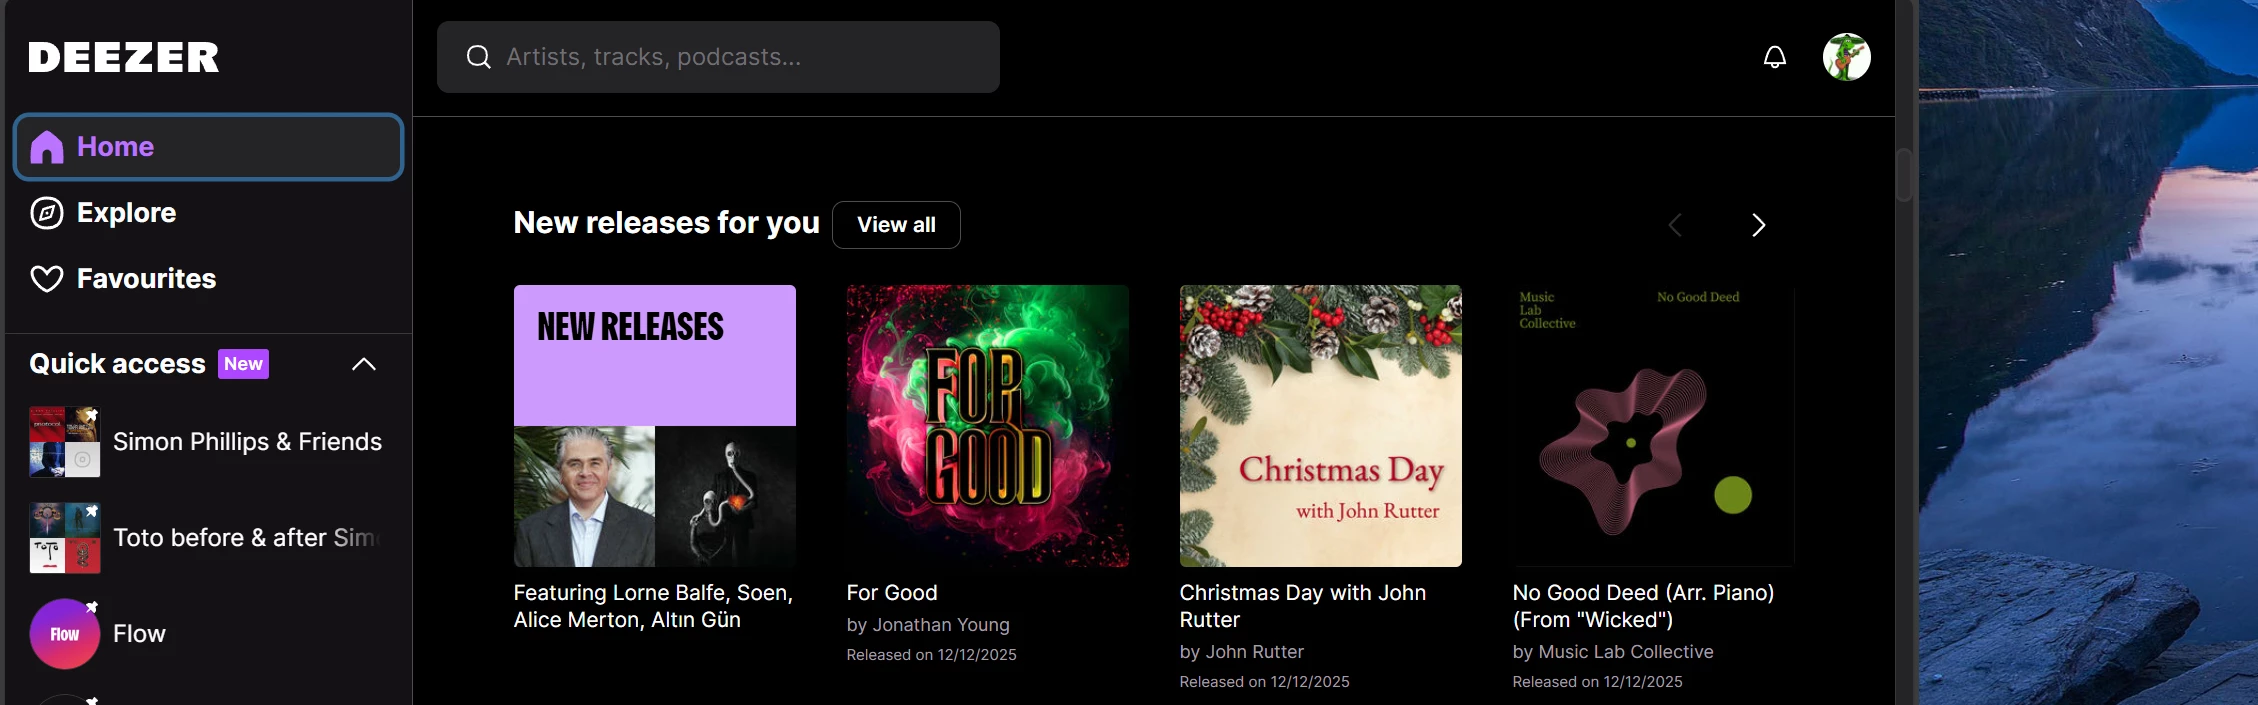Image resolution: width=2258 pixels, height=705 pixels.
Task: Open the user profile avatar
Action: coord(1846,57)
